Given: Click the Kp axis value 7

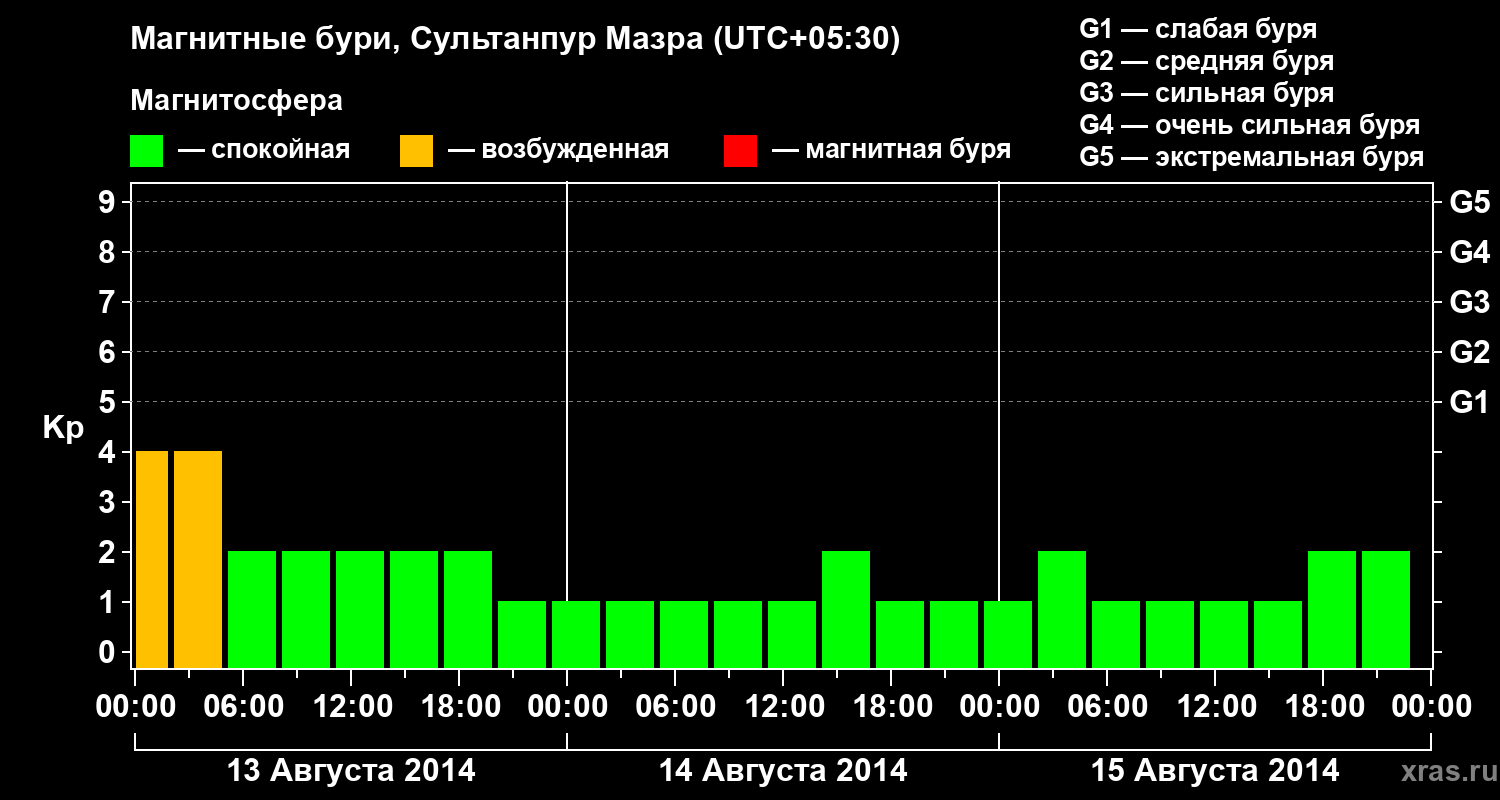Looking at the screenshot, I should point(109,302).
